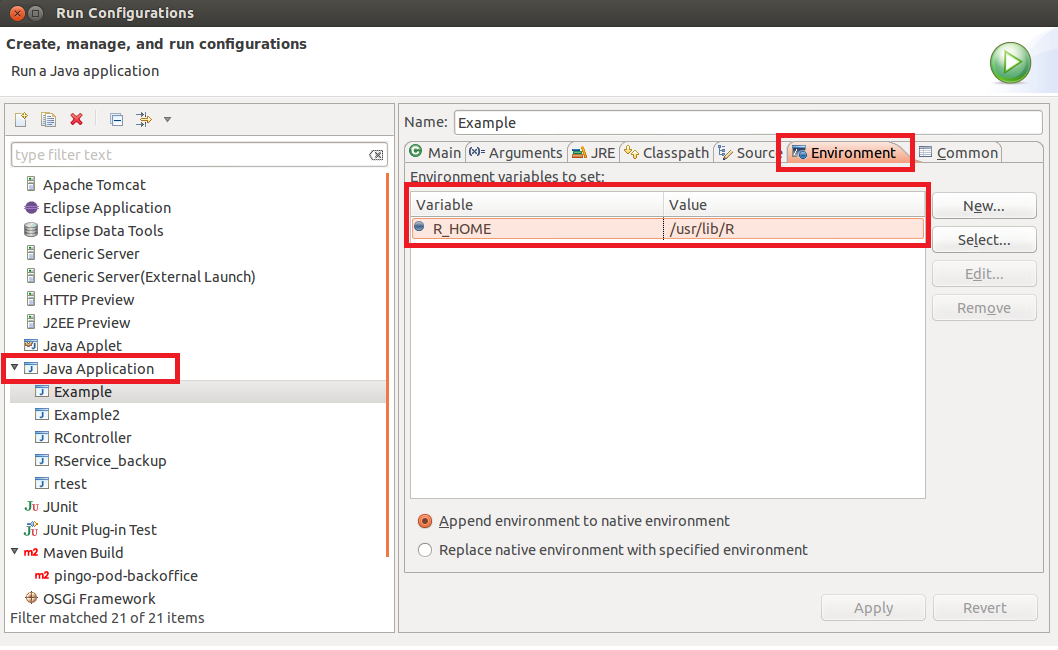Select pingo-pod-backoffice Maven configuration
1058x650 pixels.
(x=126, y=575)
